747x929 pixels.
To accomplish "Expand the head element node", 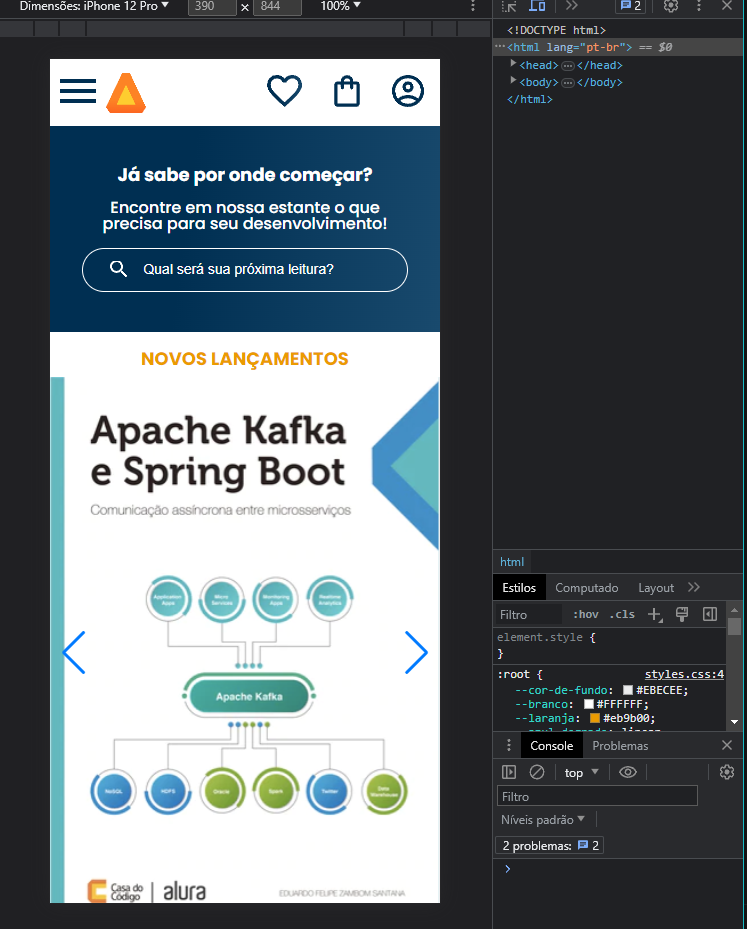I will pyautogui.click(x=514, y=63).
